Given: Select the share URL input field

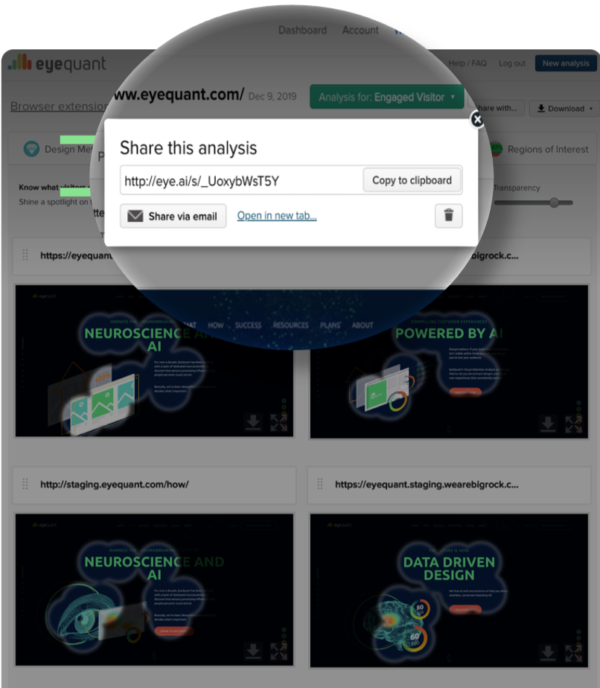Looking at the screenshot, I should [x=241, y=180].
